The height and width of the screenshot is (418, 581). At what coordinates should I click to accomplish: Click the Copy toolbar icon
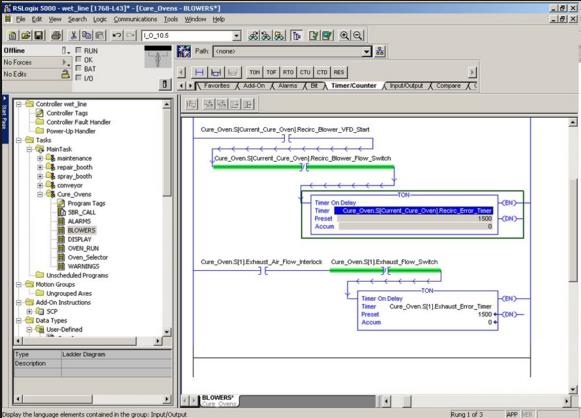[x=86, y=36]
